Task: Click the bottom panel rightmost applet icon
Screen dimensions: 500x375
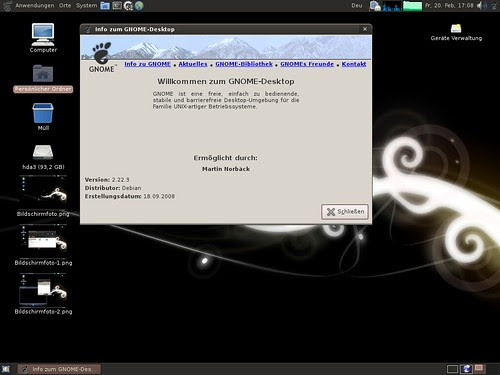Action: [x=479, y=368]
